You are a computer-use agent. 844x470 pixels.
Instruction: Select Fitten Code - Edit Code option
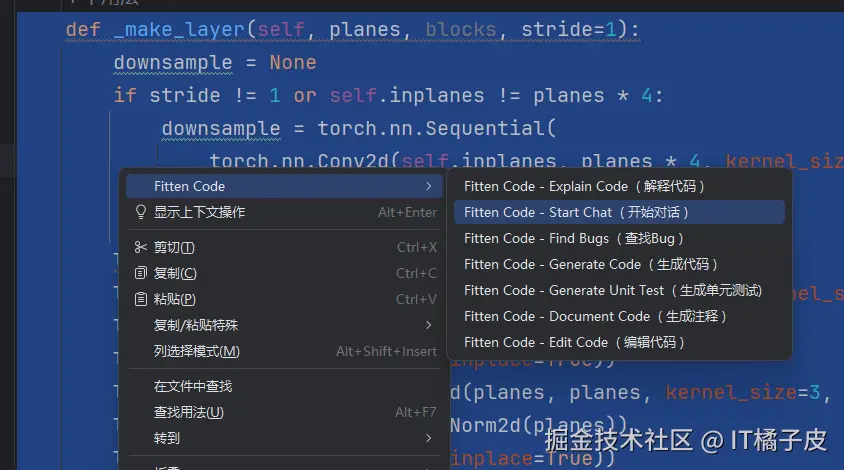(619, 342)
